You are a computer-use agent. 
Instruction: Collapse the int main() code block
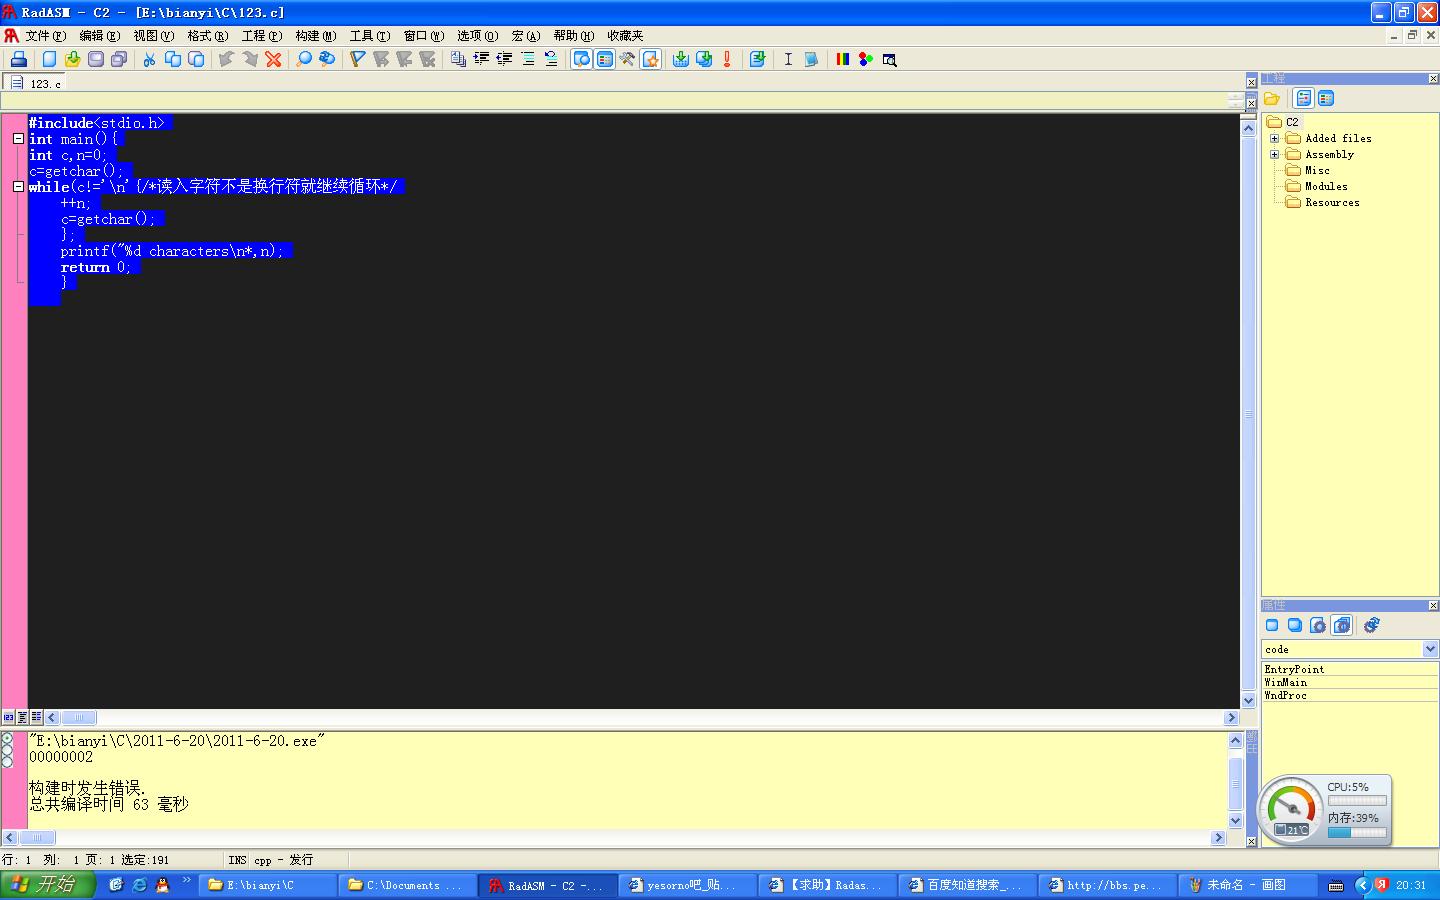[x=18, y=139]
